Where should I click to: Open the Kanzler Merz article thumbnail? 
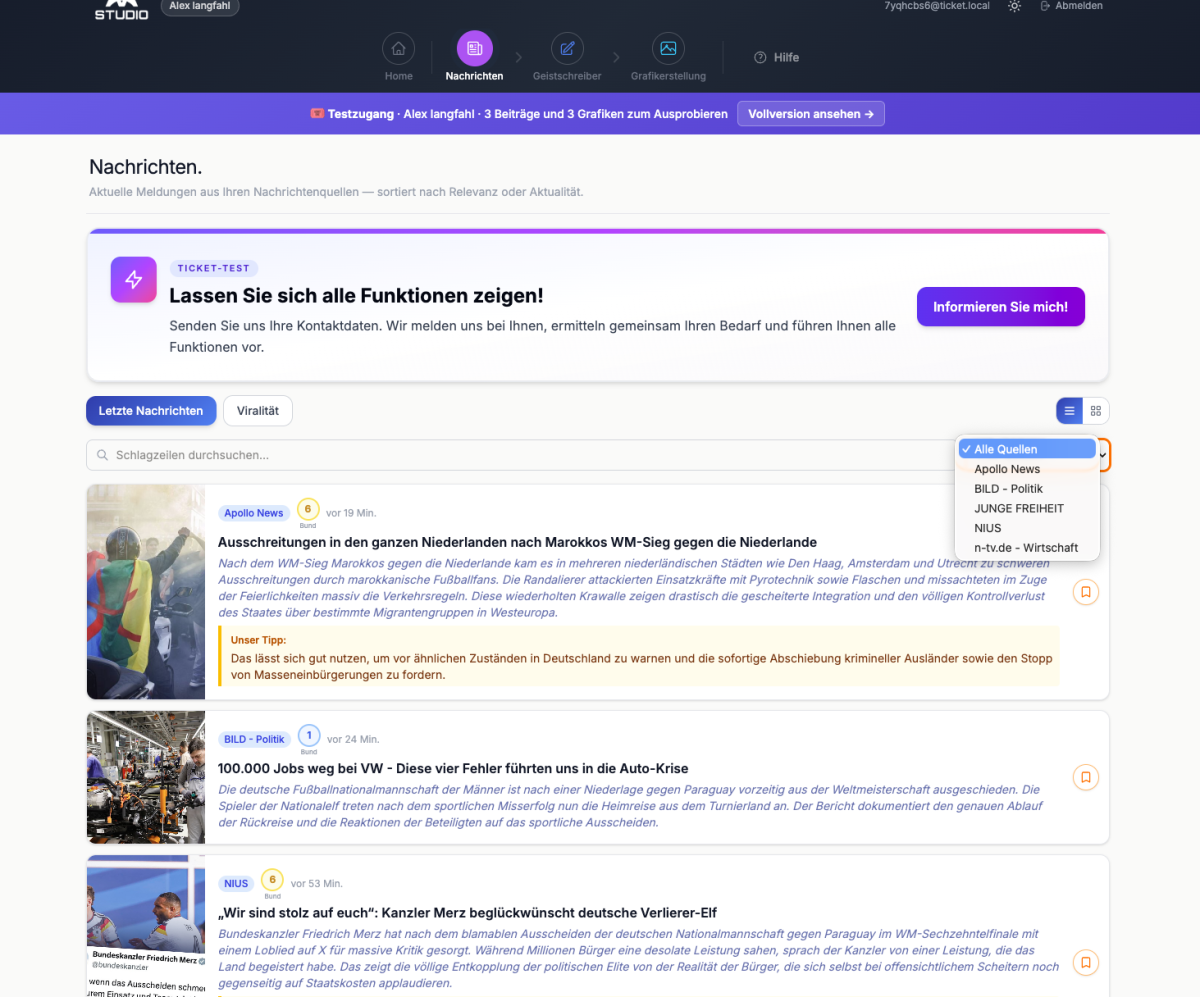coord(146,926)
